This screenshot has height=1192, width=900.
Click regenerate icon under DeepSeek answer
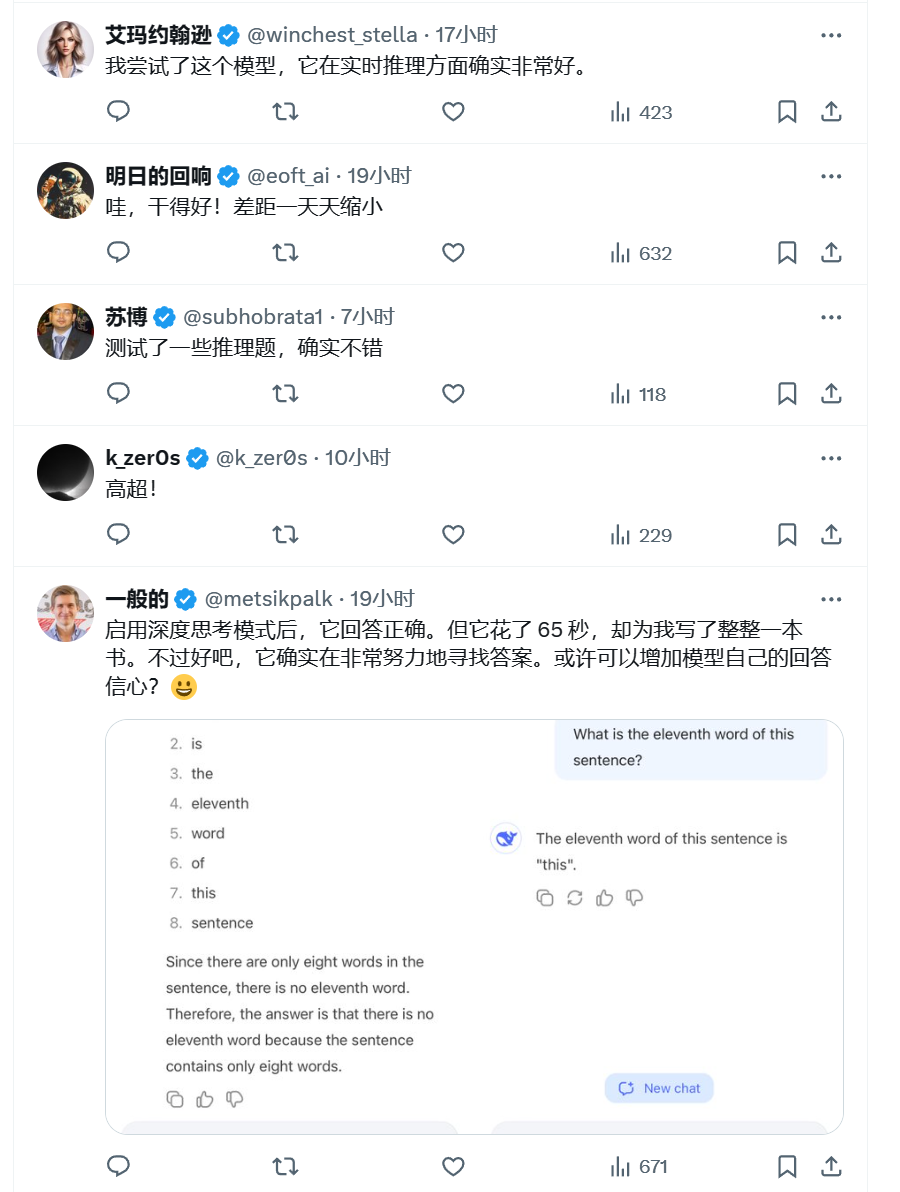574,898
